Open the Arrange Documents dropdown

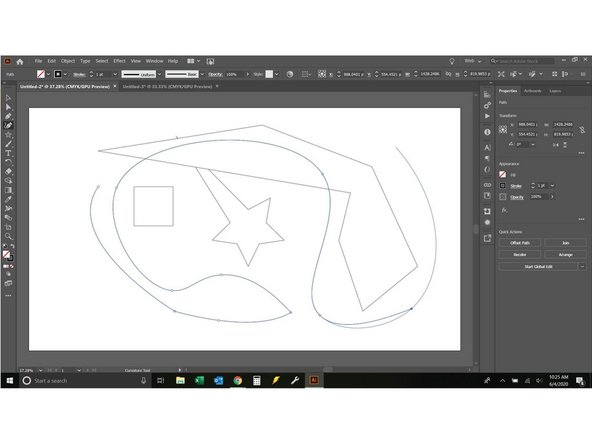point(194,61)
